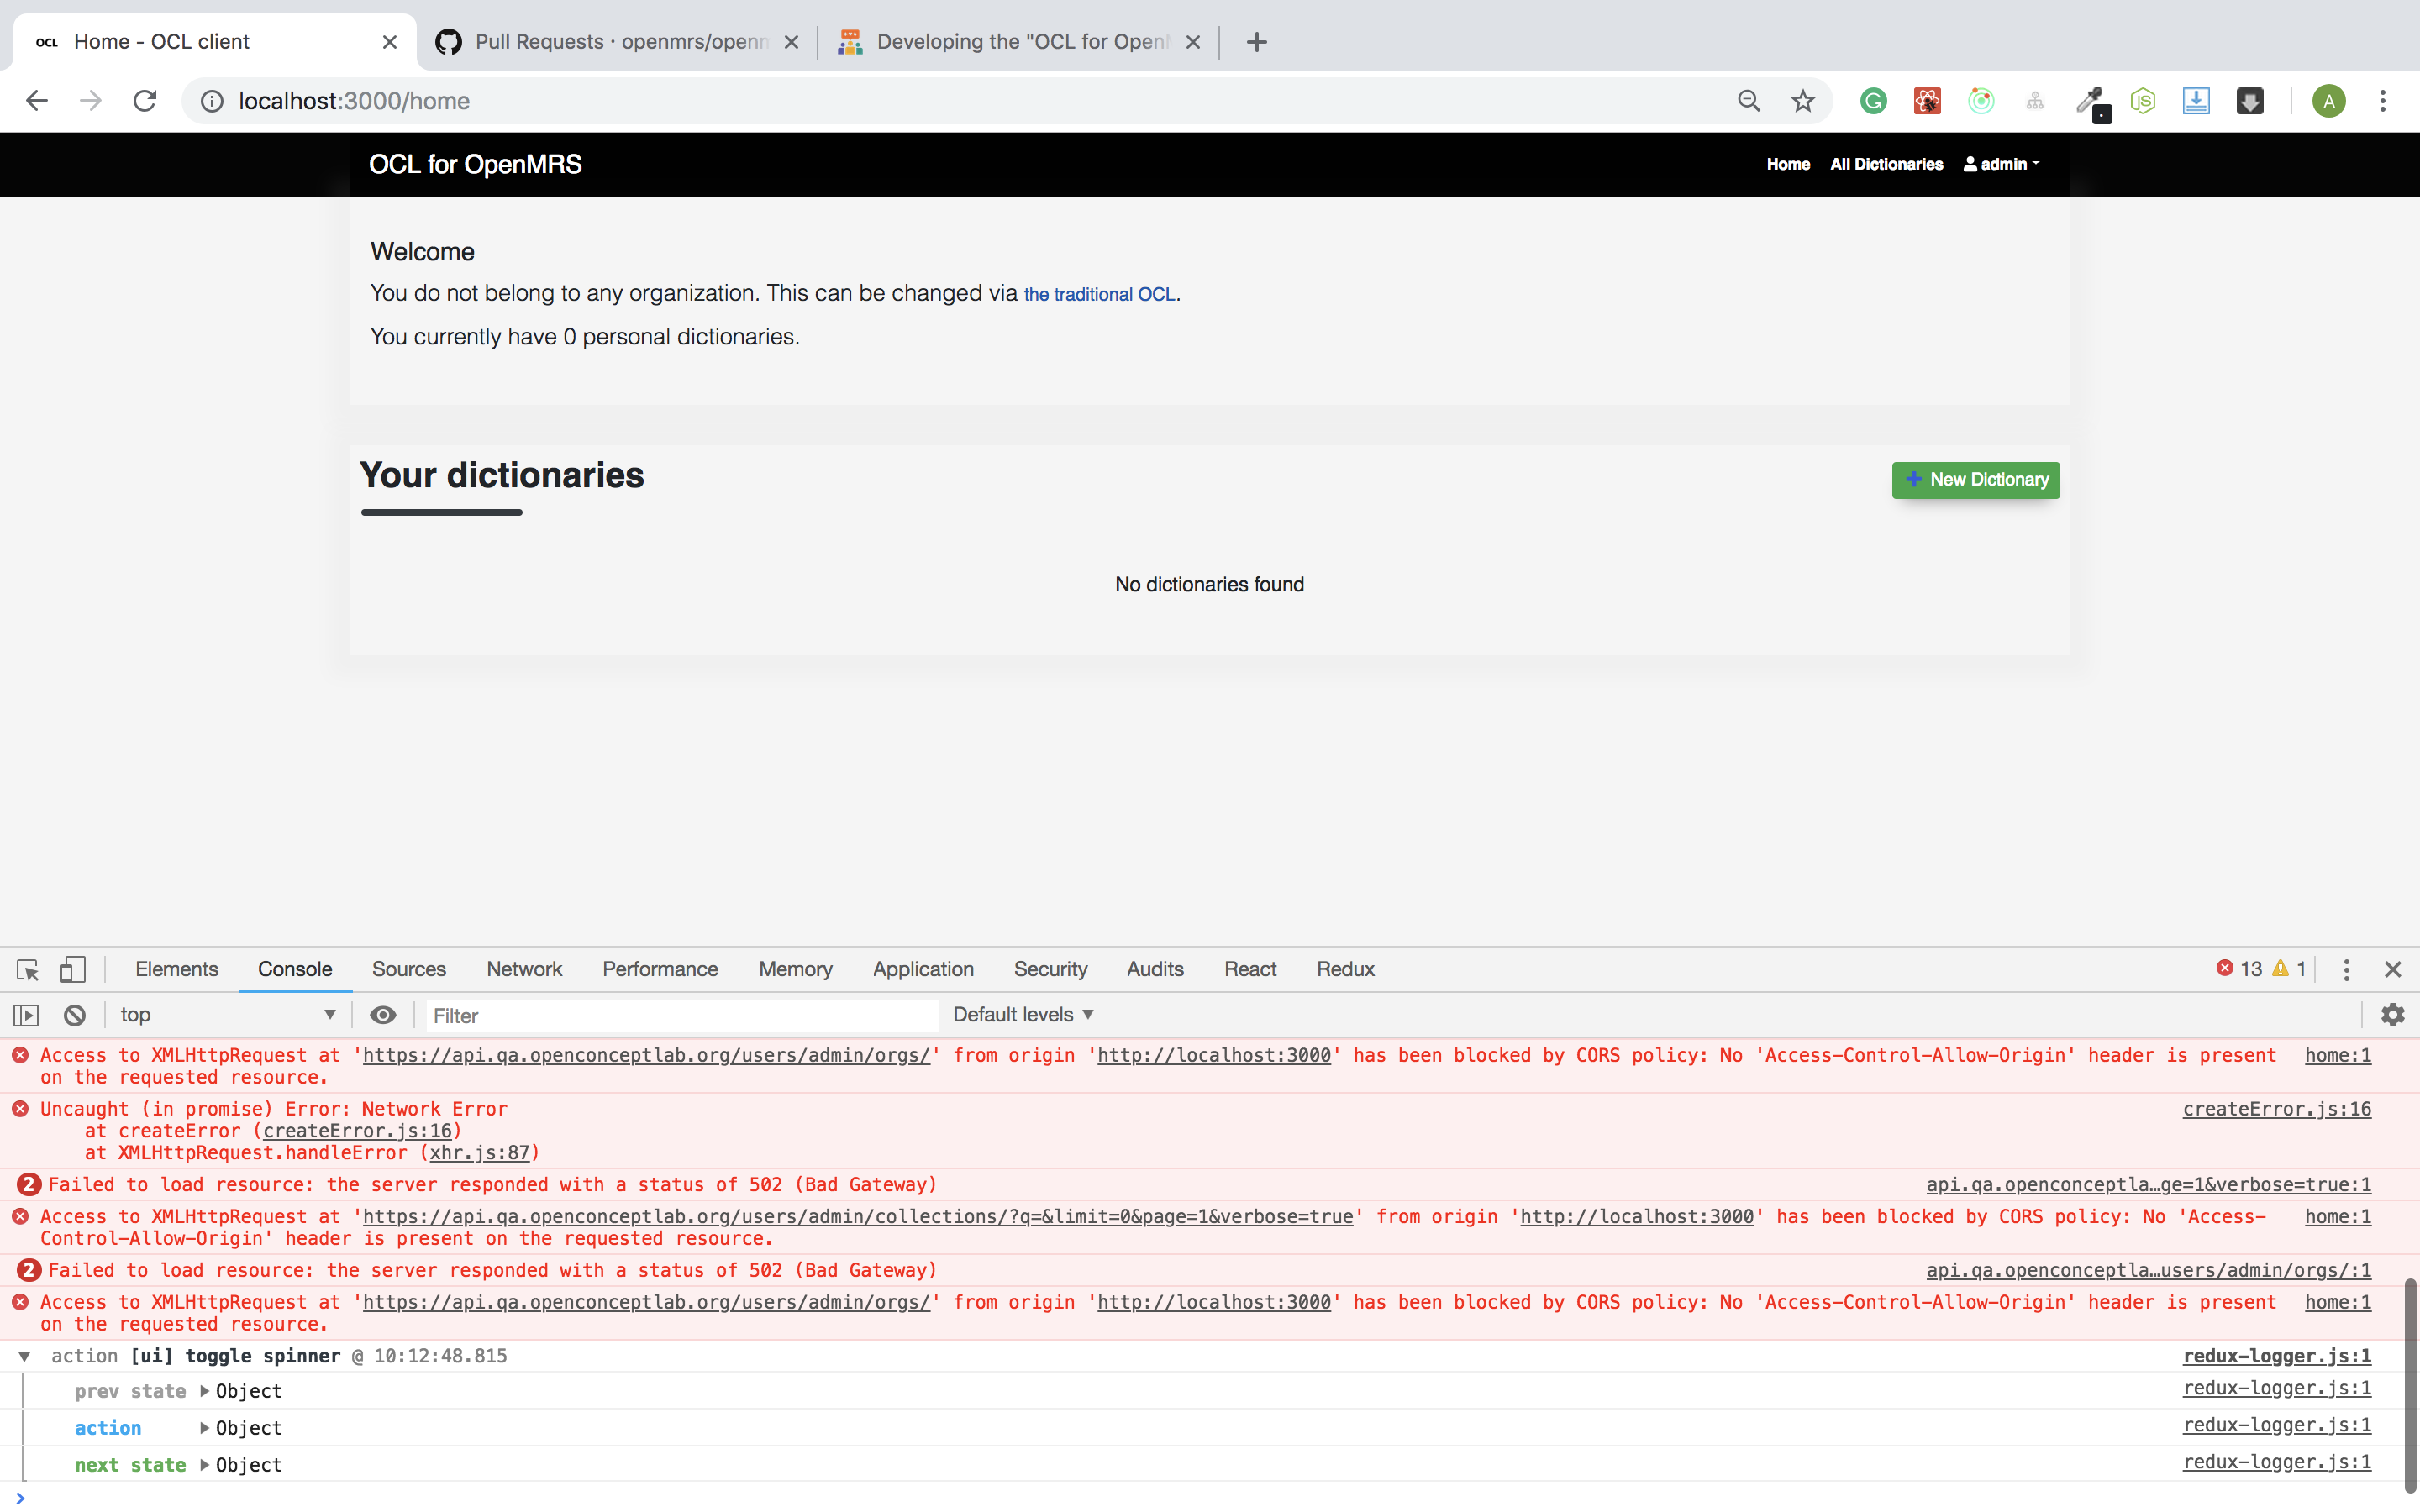This screenshot has height=1512, width=2420.
Task: Click the greyed hierarchy extension icon
Action: point(2035,101)
